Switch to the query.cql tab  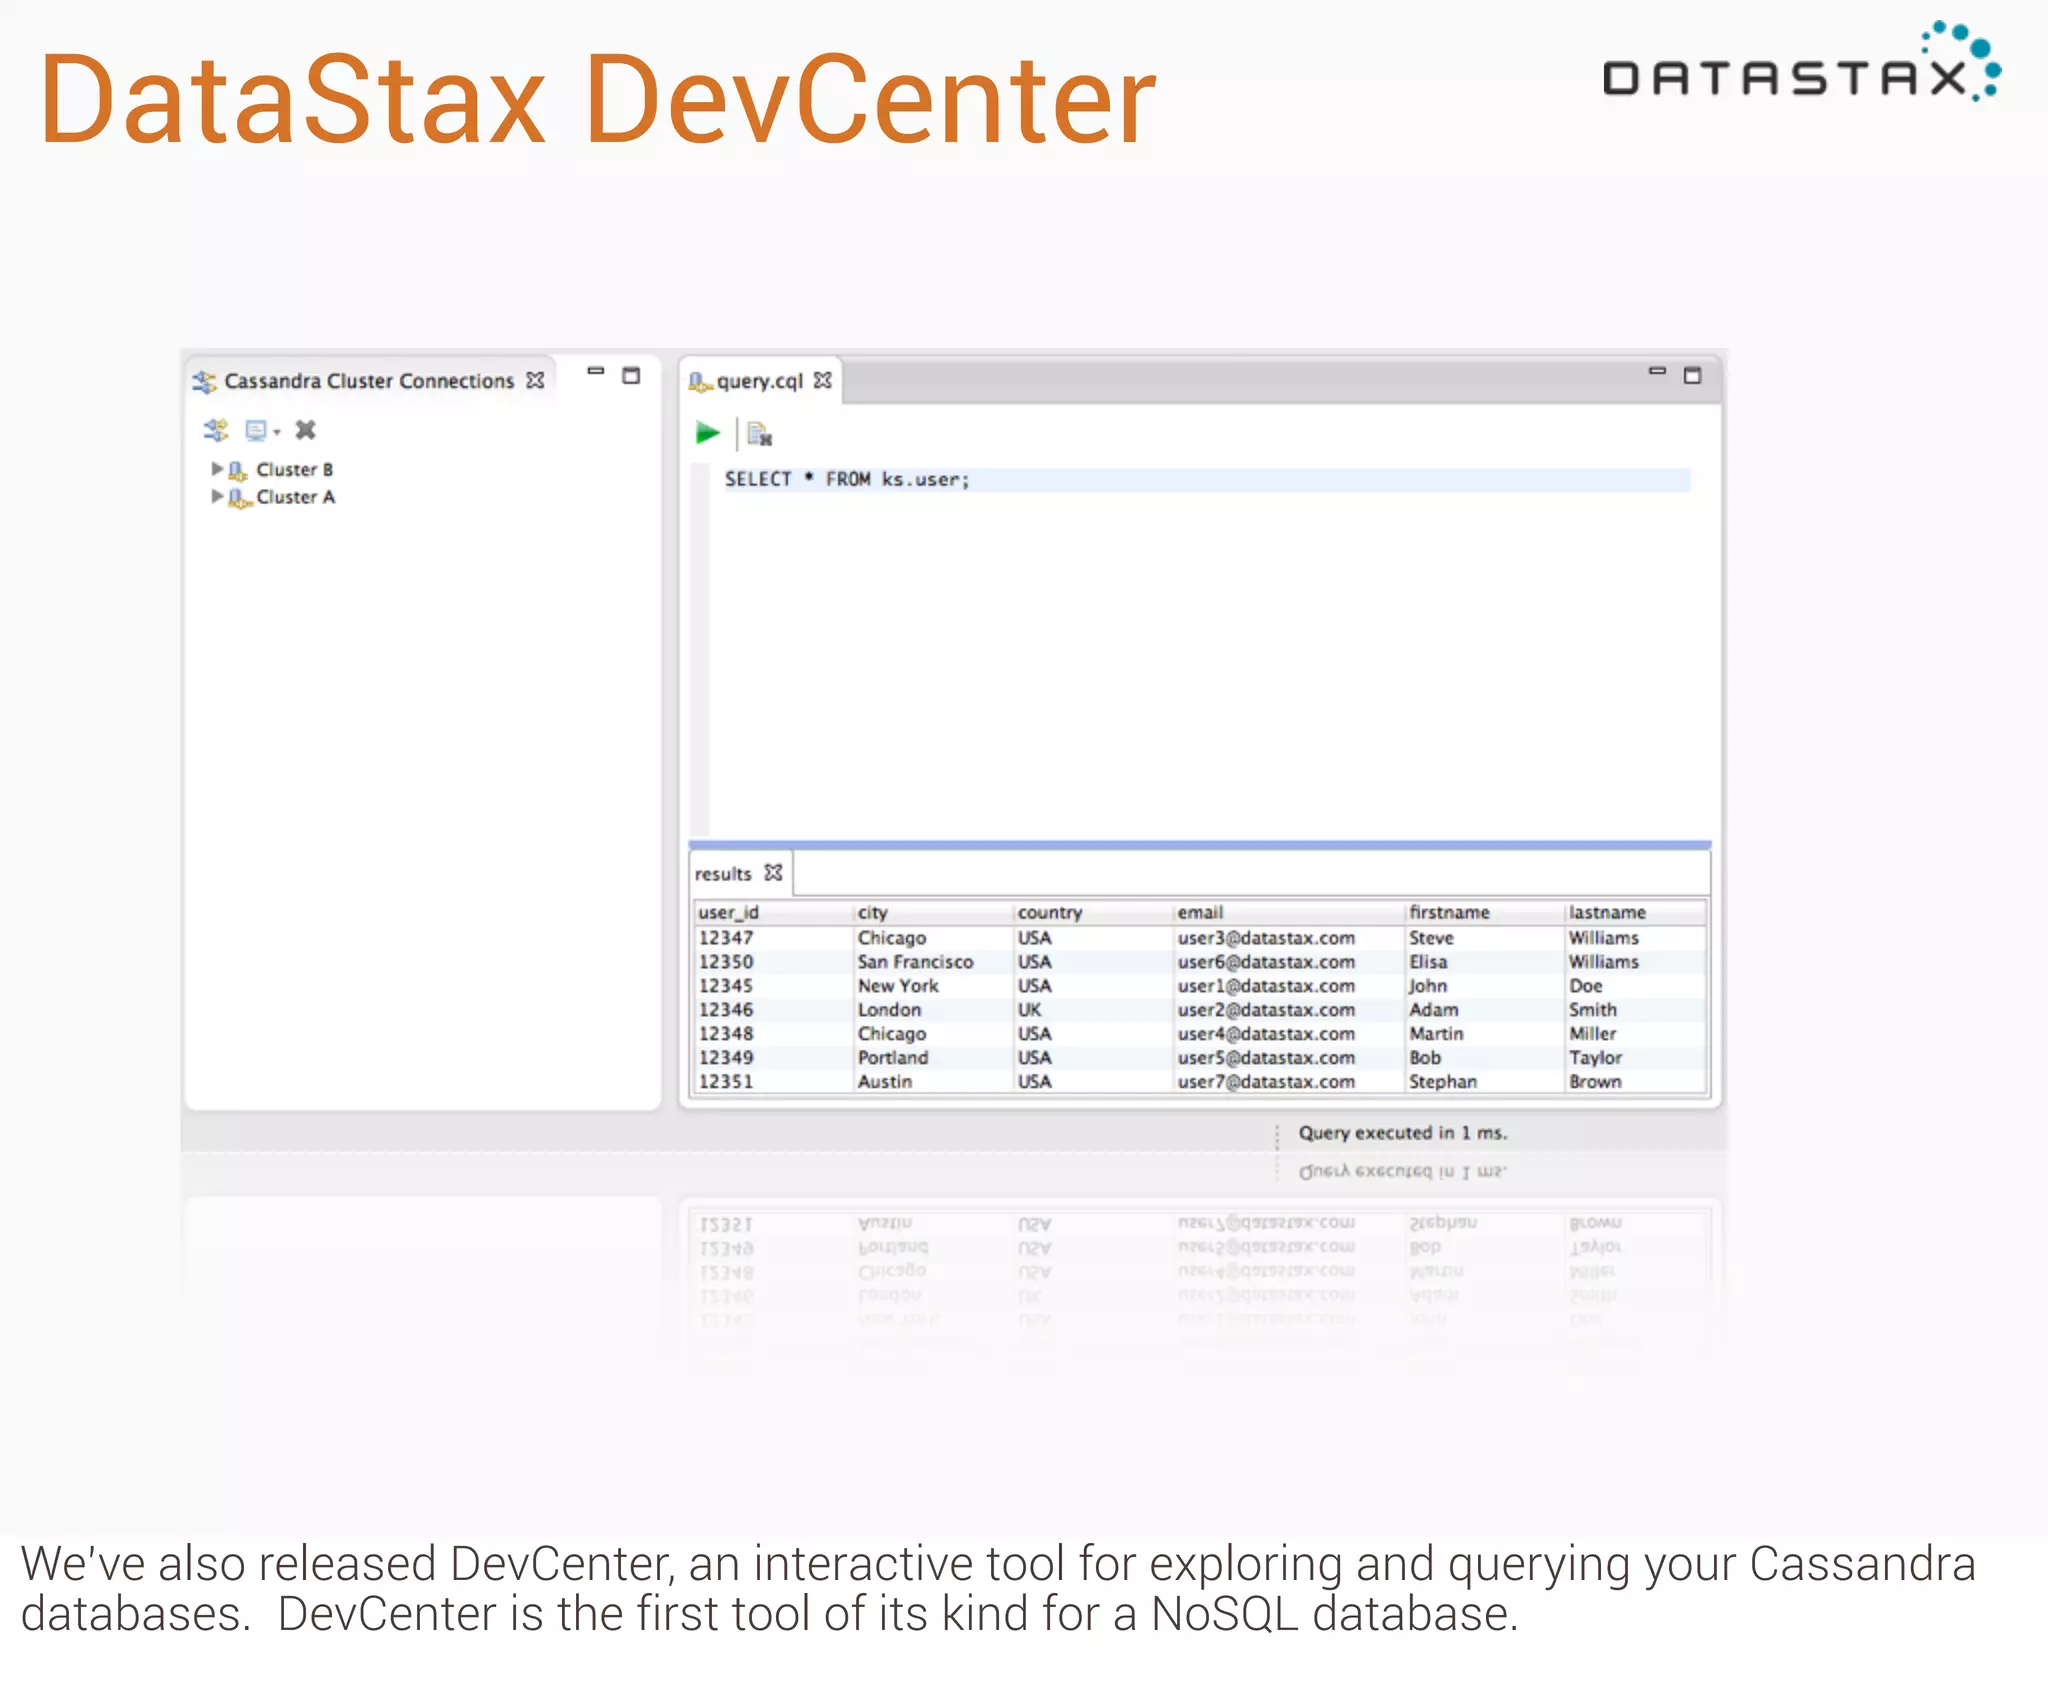(760, 381)
